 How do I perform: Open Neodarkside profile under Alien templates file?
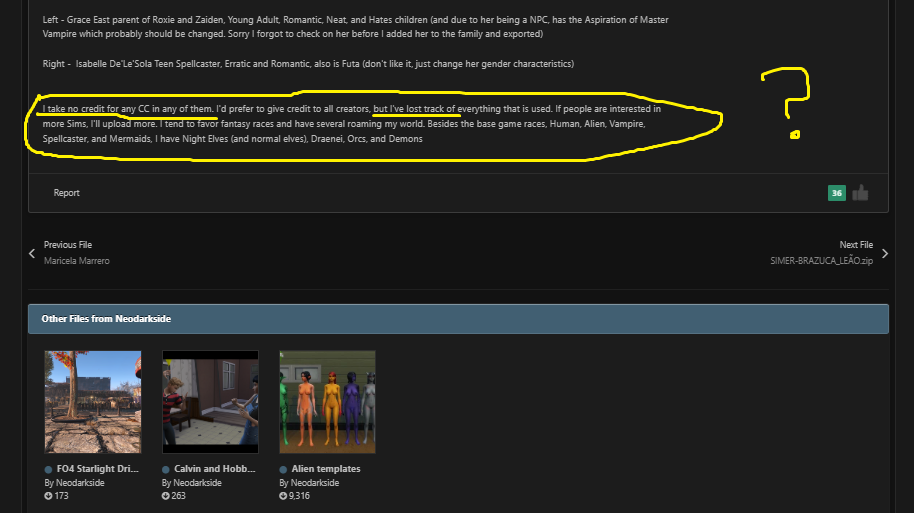[315, 483]
